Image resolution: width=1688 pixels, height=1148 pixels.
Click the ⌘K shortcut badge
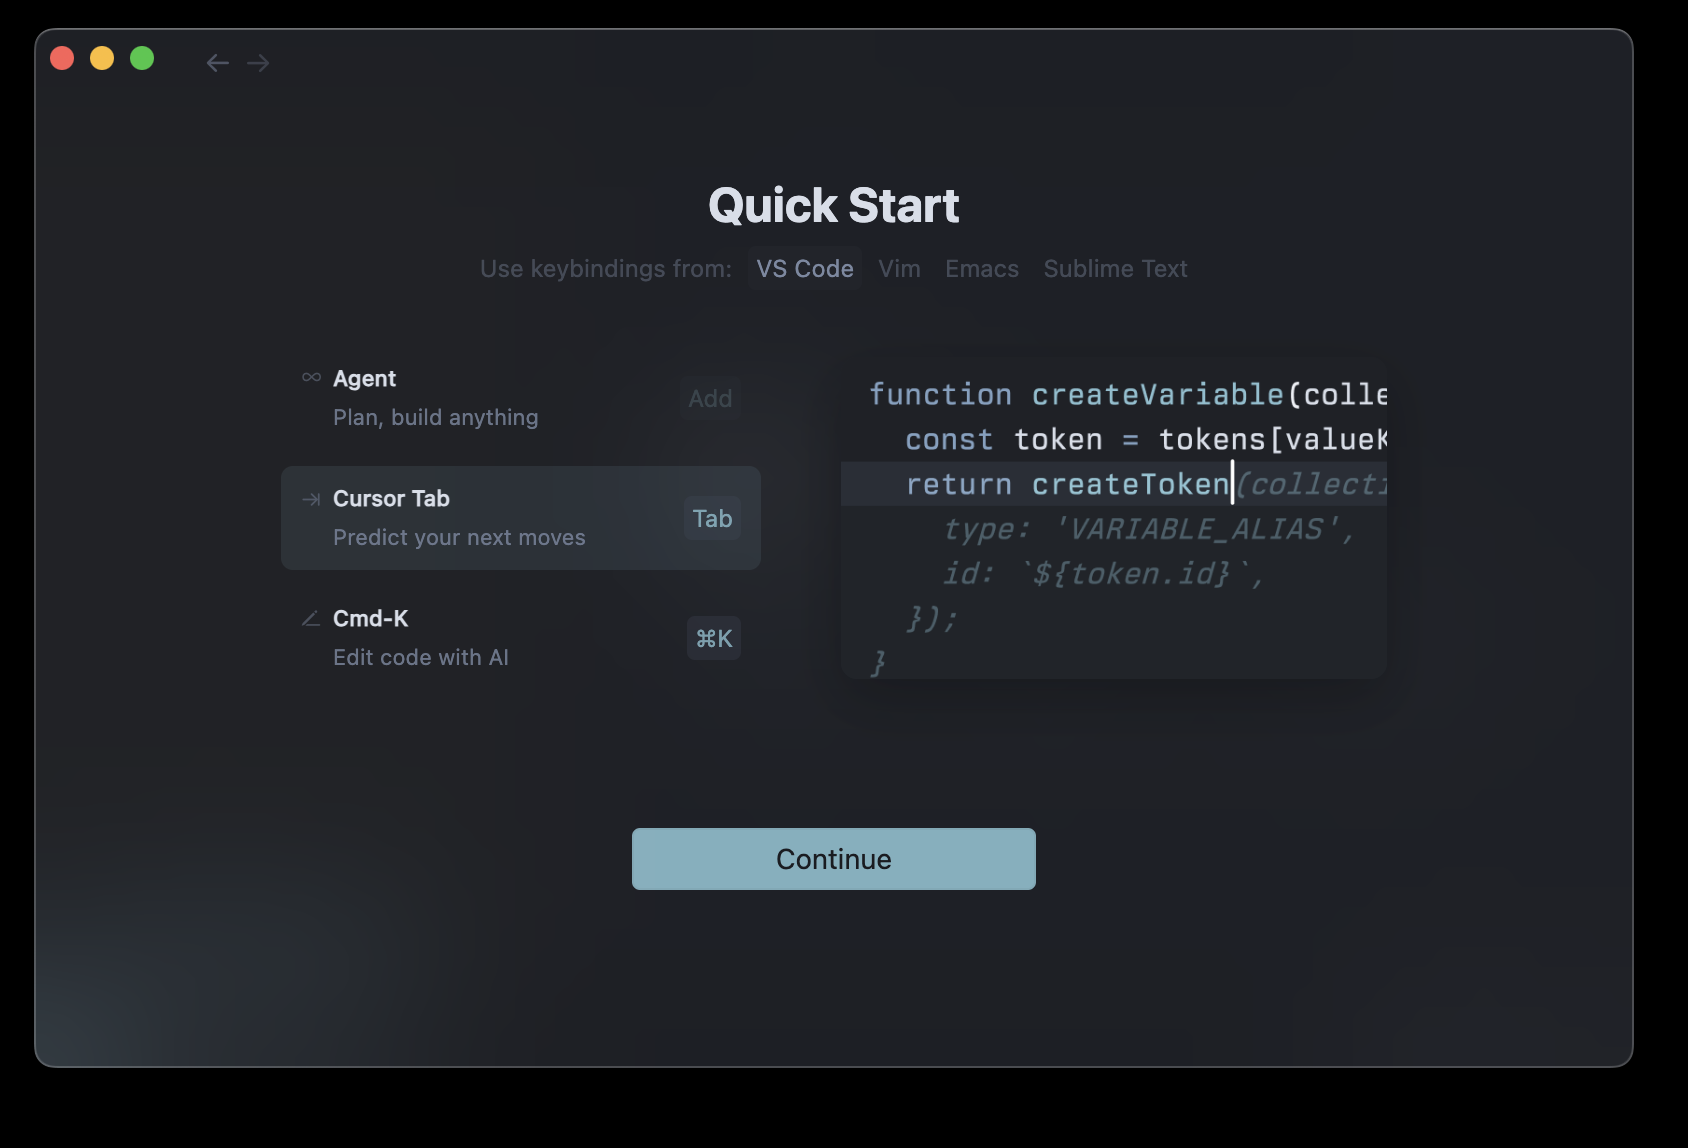(x=713, y=638)
